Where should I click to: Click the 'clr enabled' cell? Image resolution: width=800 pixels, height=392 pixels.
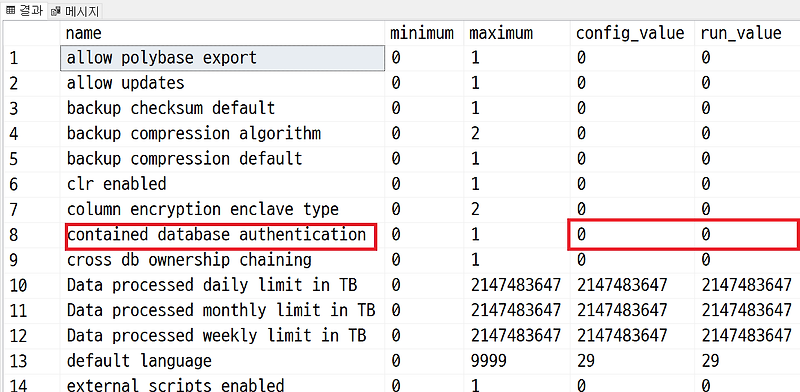point(222,184)
